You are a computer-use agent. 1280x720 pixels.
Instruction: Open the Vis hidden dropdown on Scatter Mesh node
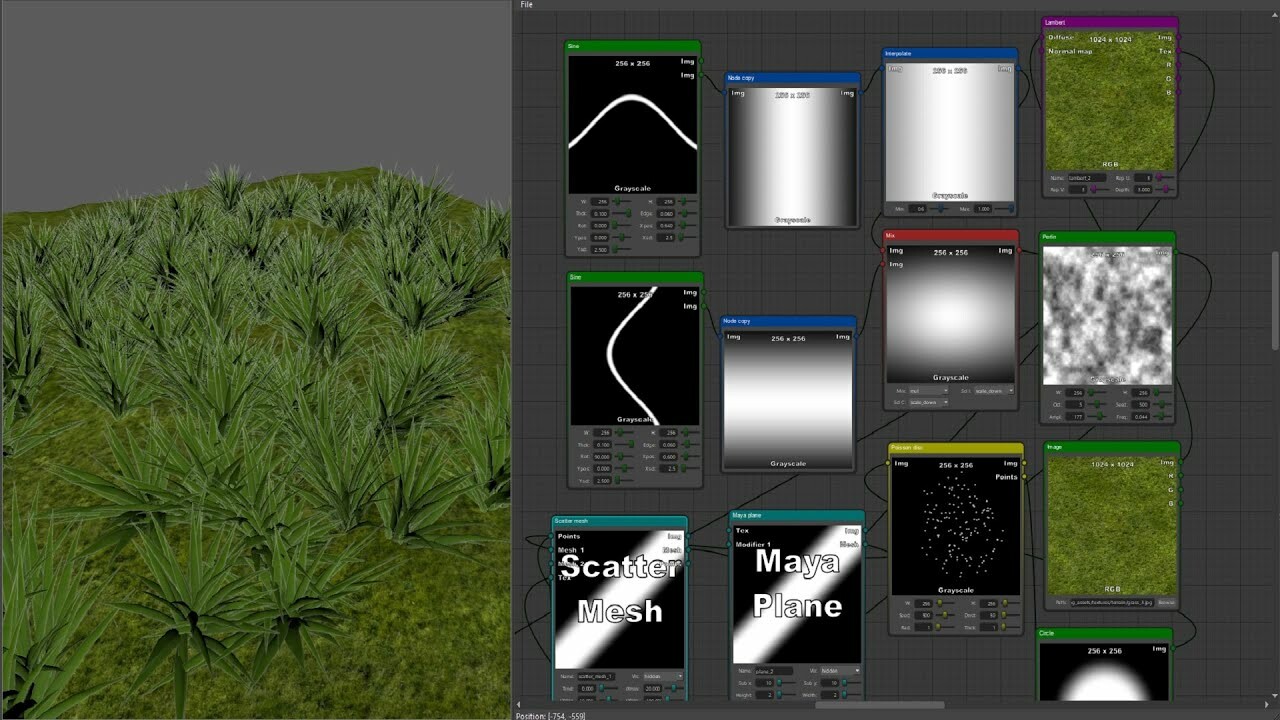pos(662,676)
